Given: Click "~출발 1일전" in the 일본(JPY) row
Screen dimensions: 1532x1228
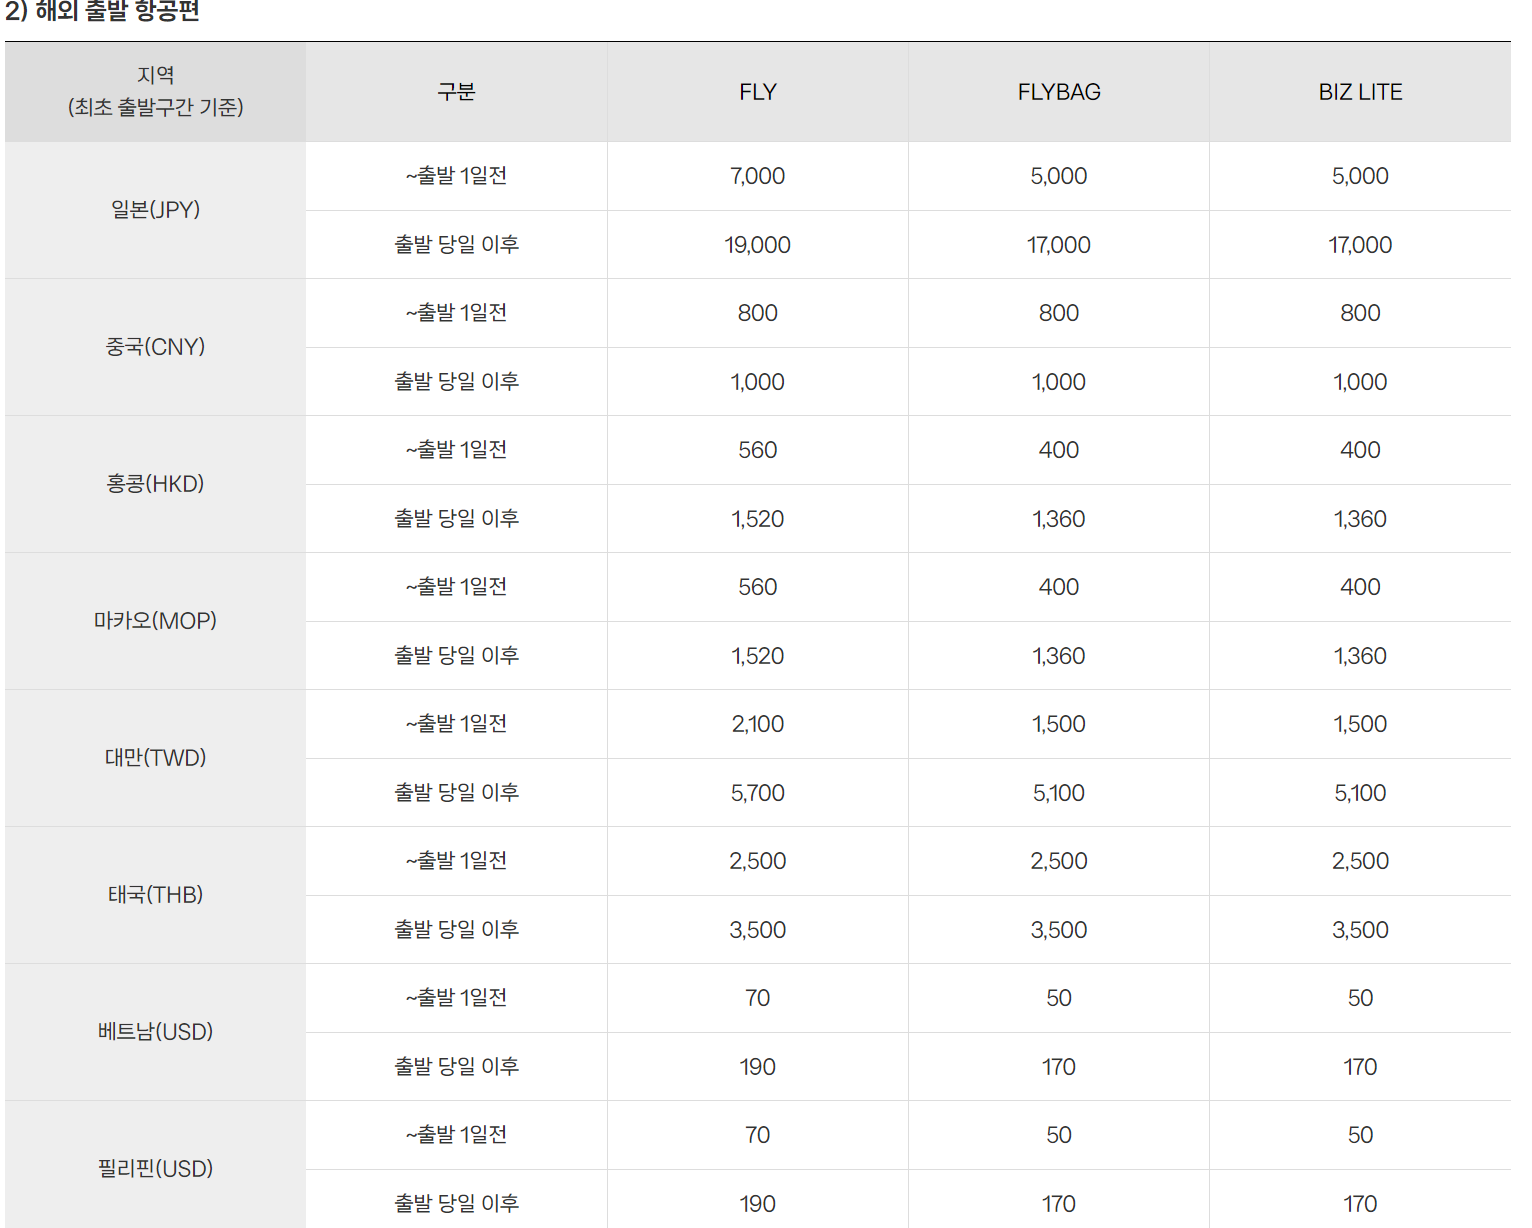Looking at the screenshot, I should (456, 176).
